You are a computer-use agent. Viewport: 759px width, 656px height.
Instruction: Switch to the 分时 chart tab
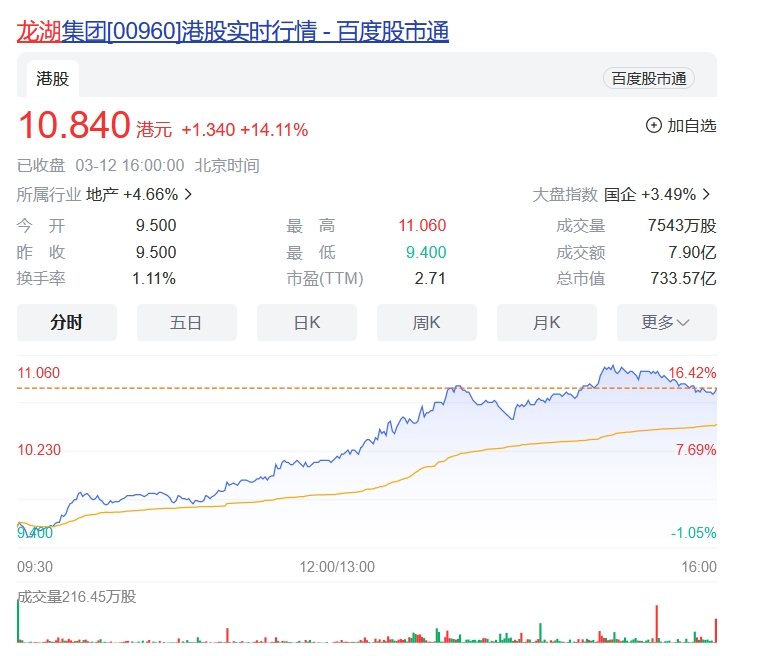coord(67,322)
